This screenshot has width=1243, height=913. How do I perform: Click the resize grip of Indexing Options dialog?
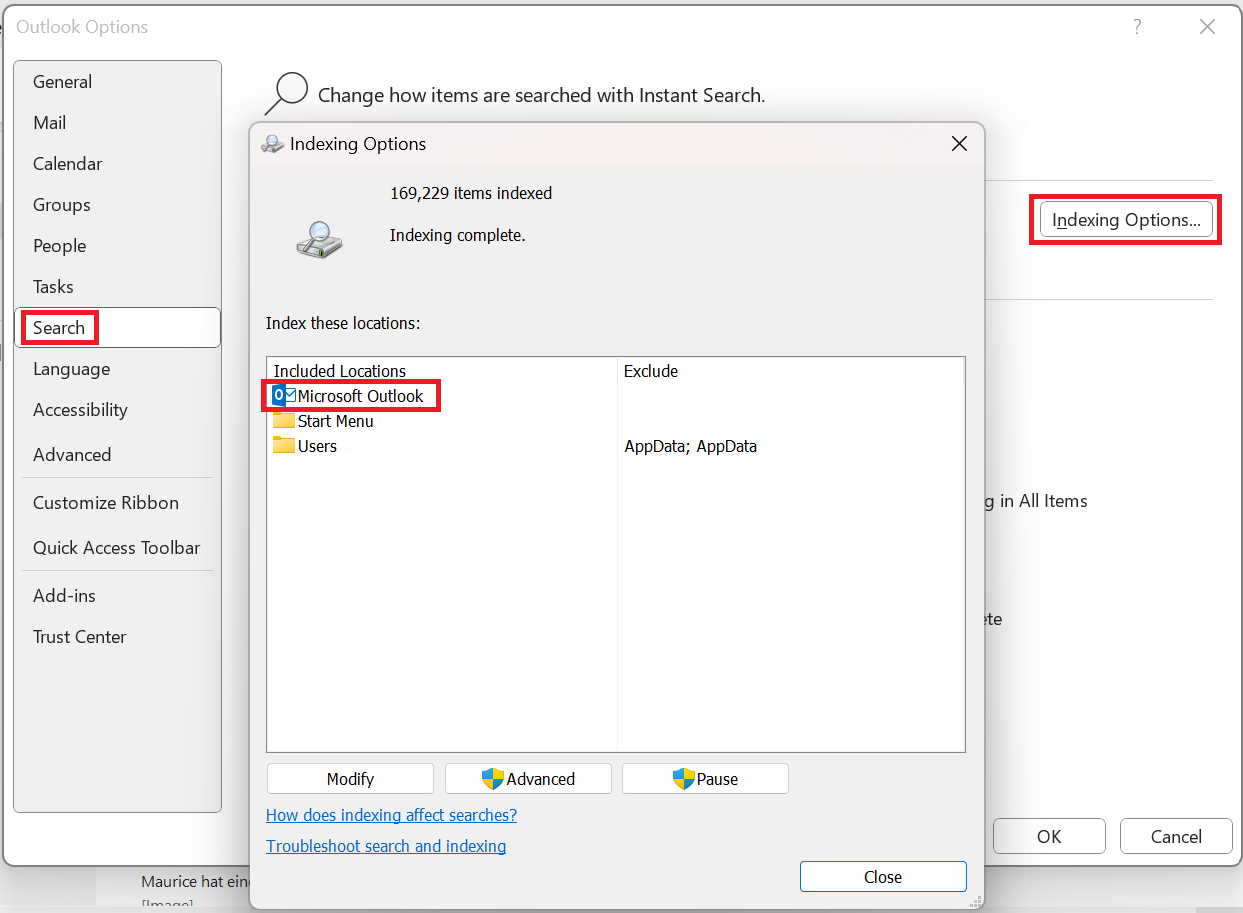975,900
